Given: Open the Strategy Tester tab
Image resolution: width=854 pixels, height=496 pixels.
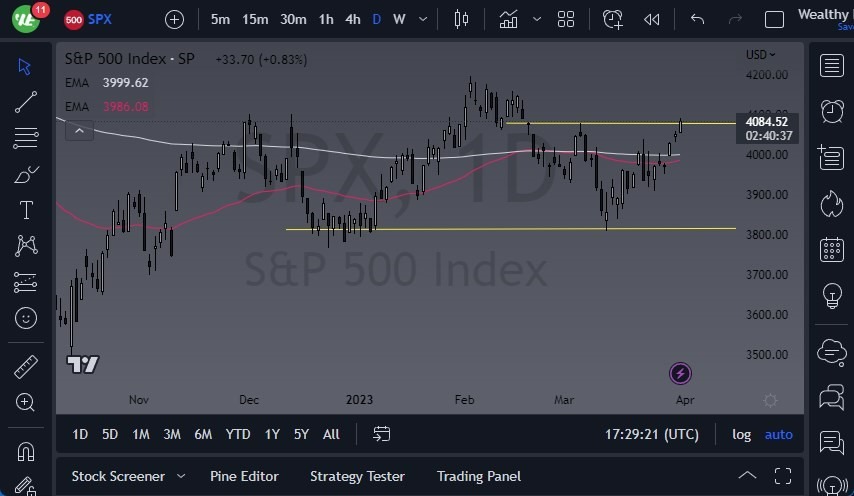Looking at the screenshot, I should click(x=357, y=476).
